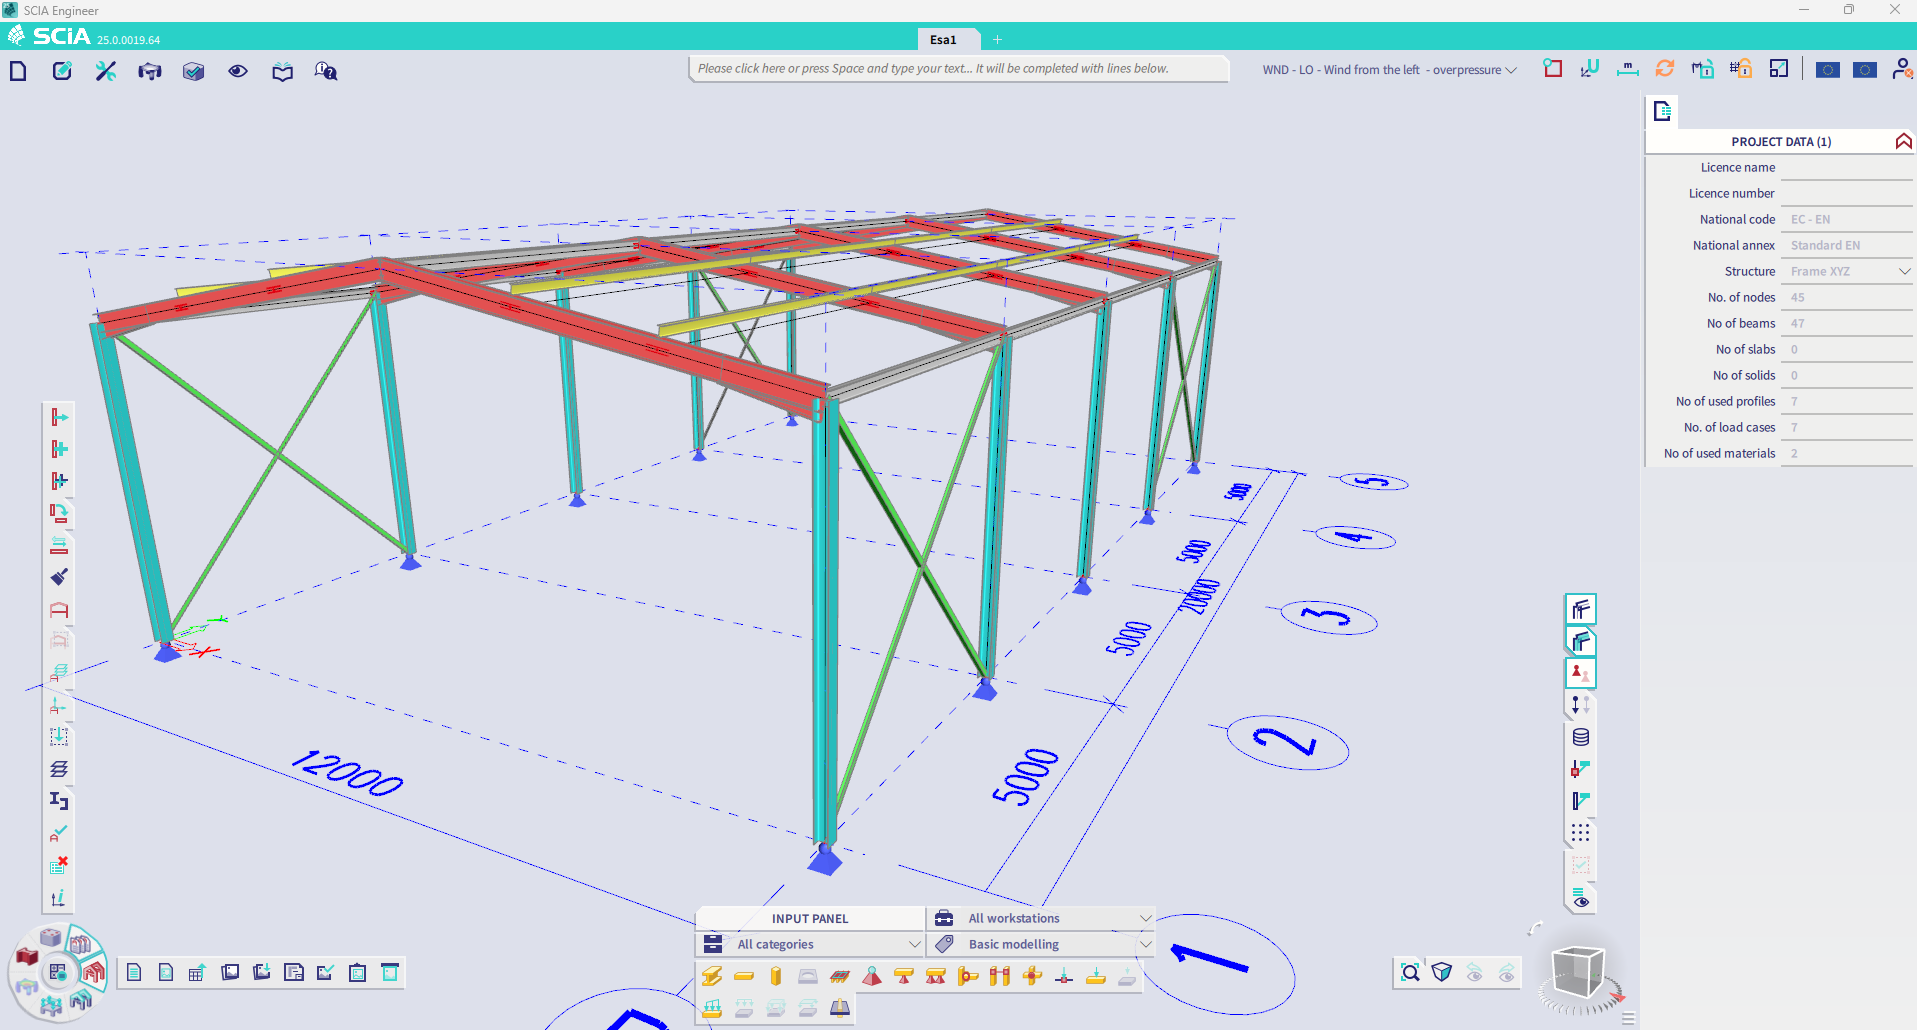Click the units length 'm' icon
This screenshot has height=1030, width=1917.
1628,69
